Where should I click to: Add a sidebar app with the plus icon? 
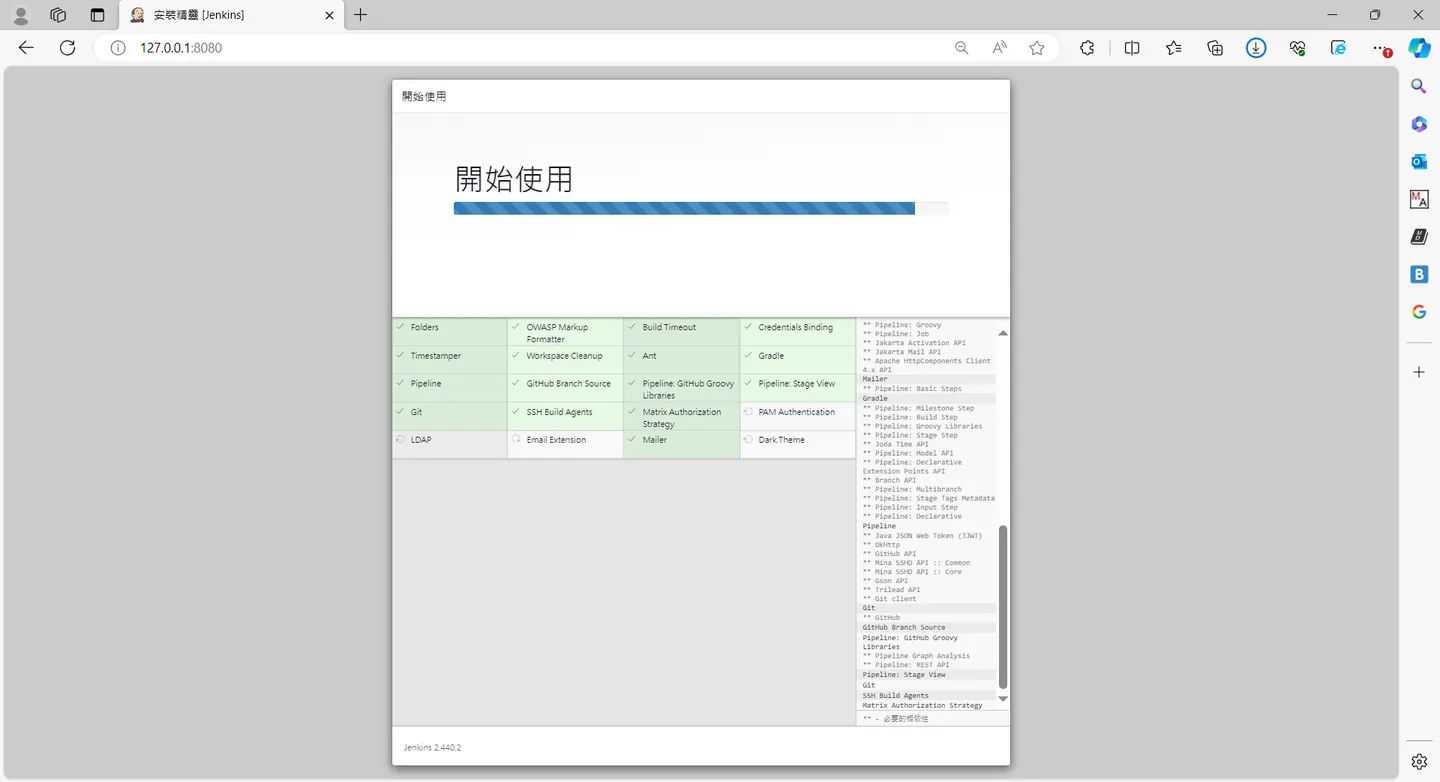click(x=1419, y=372)
